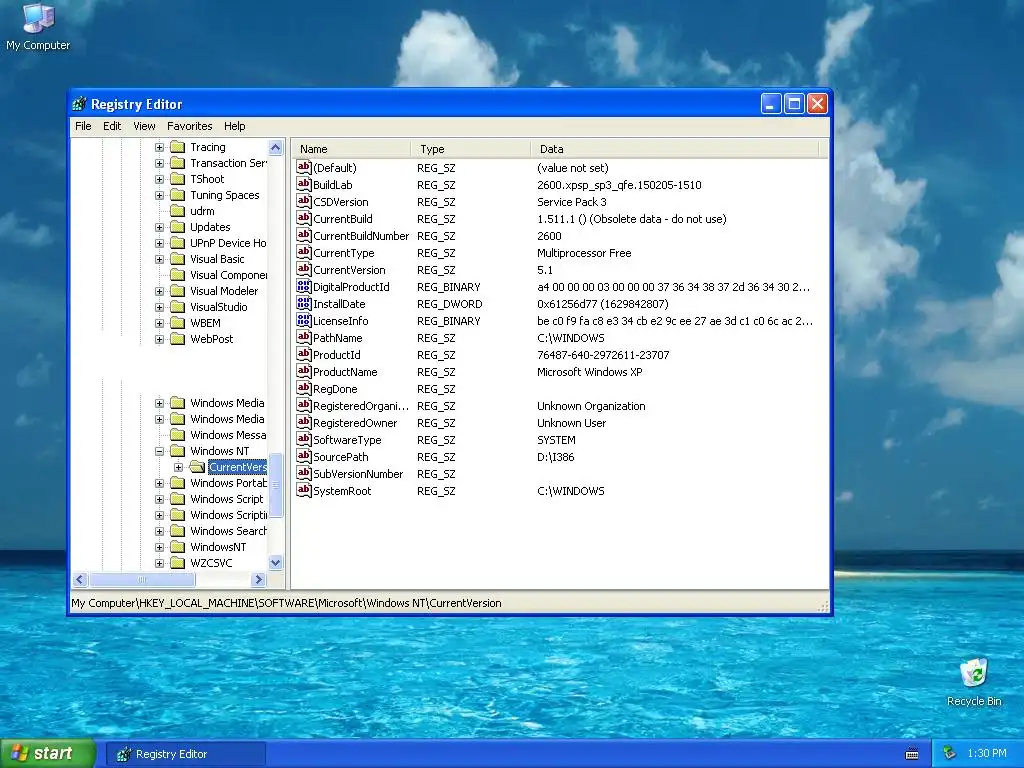Open the Edit menu

(112, 126)
